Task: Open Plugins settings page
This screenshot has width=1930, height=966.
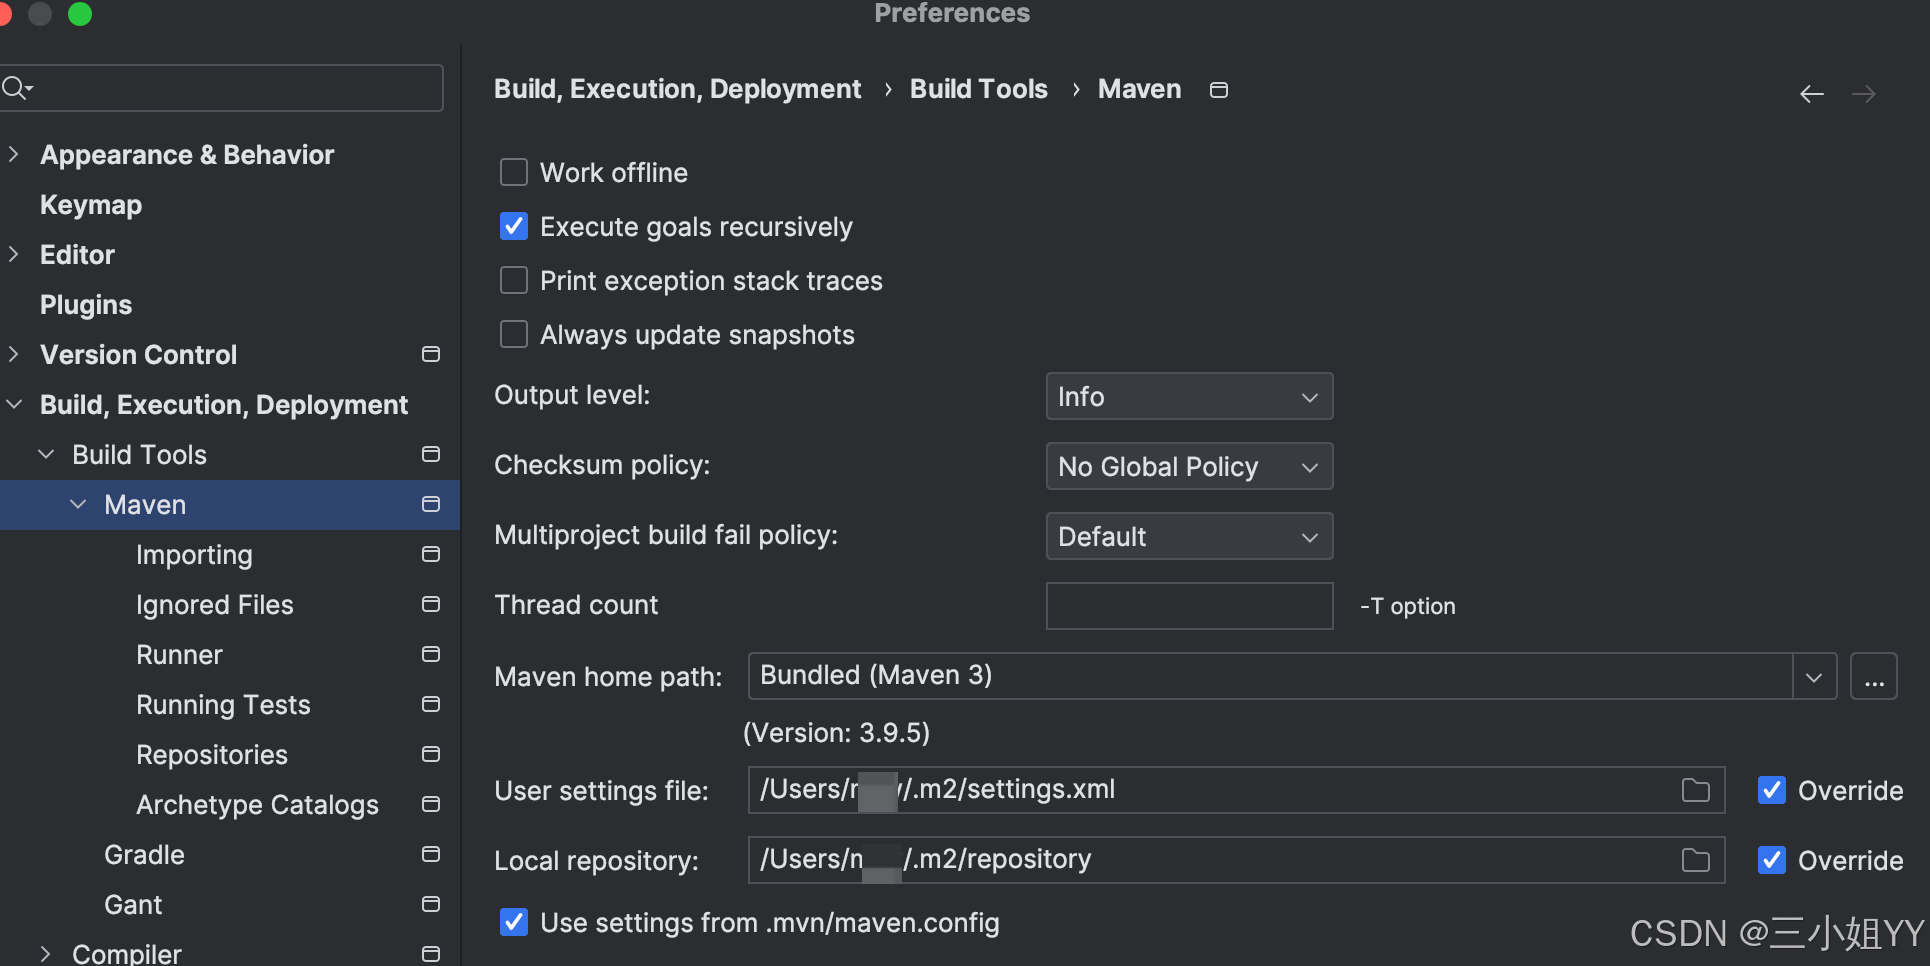Action: (86, 305)
